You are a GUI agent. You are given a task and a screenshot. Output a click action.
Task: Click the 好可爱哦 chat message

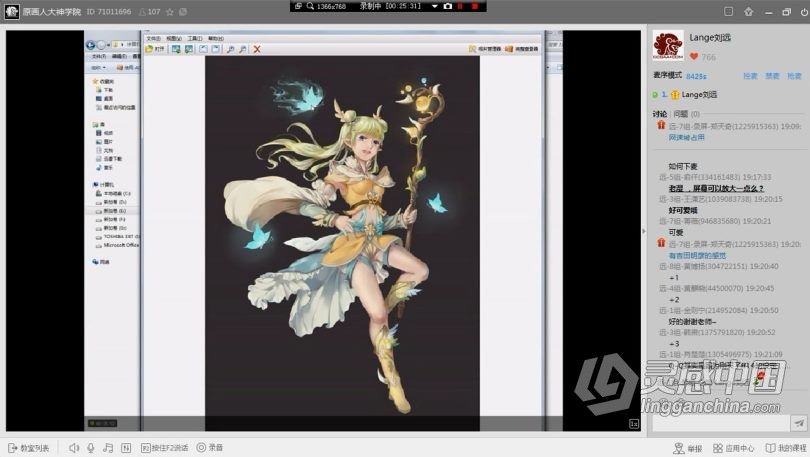pyautogui.click(x=683, y=210)
